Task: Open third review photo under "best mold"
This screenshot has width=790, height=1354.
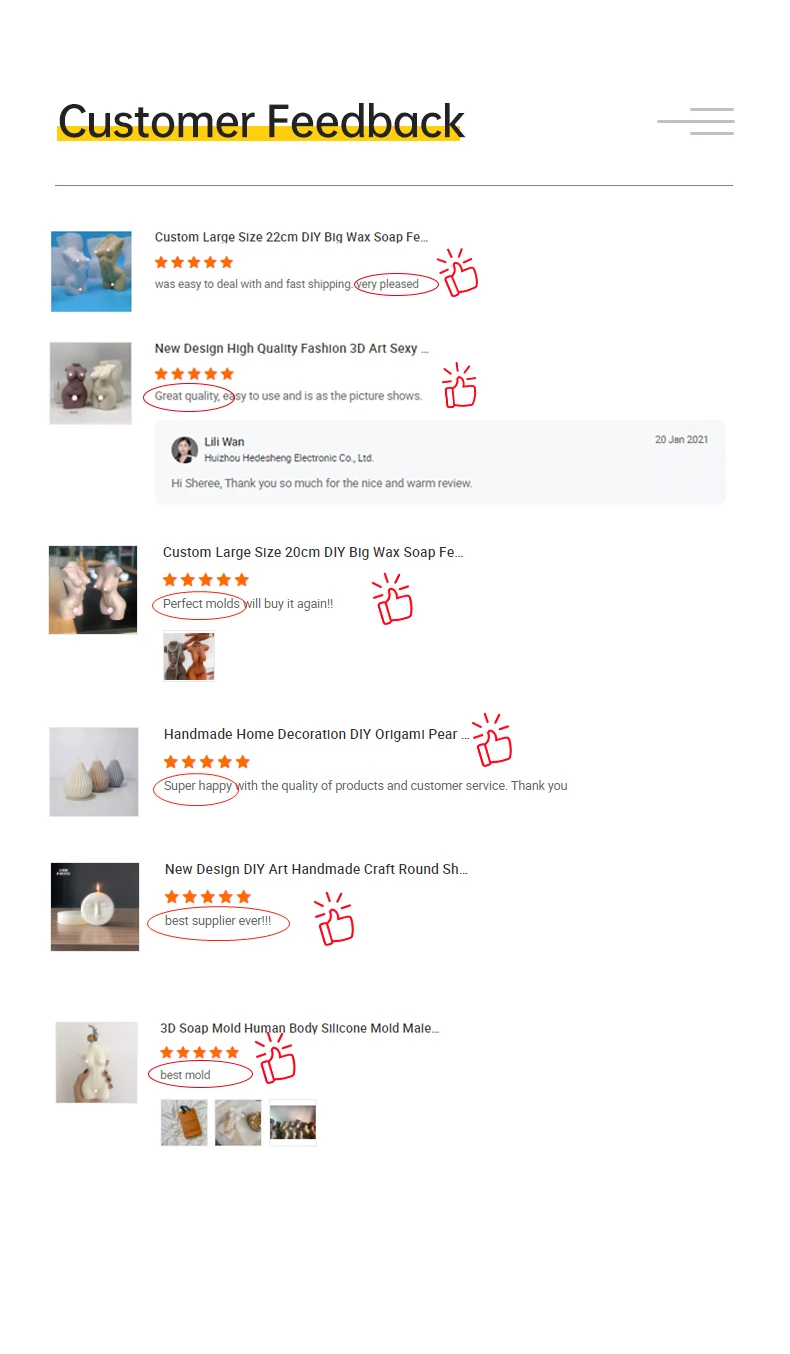Action: (x=293, y=1123)
